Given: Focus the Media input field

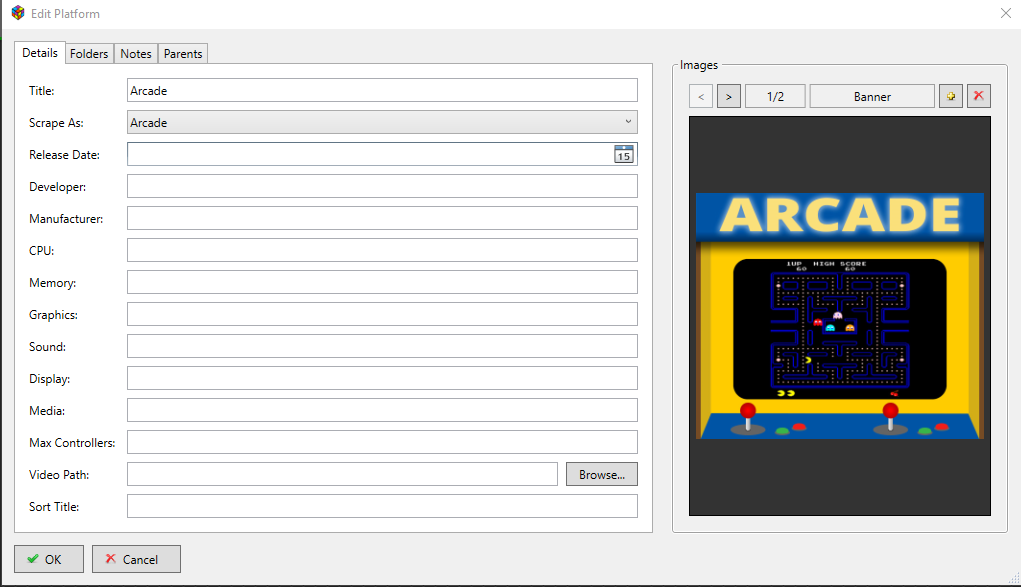Looking at the screenshot, I should point(382,410).
